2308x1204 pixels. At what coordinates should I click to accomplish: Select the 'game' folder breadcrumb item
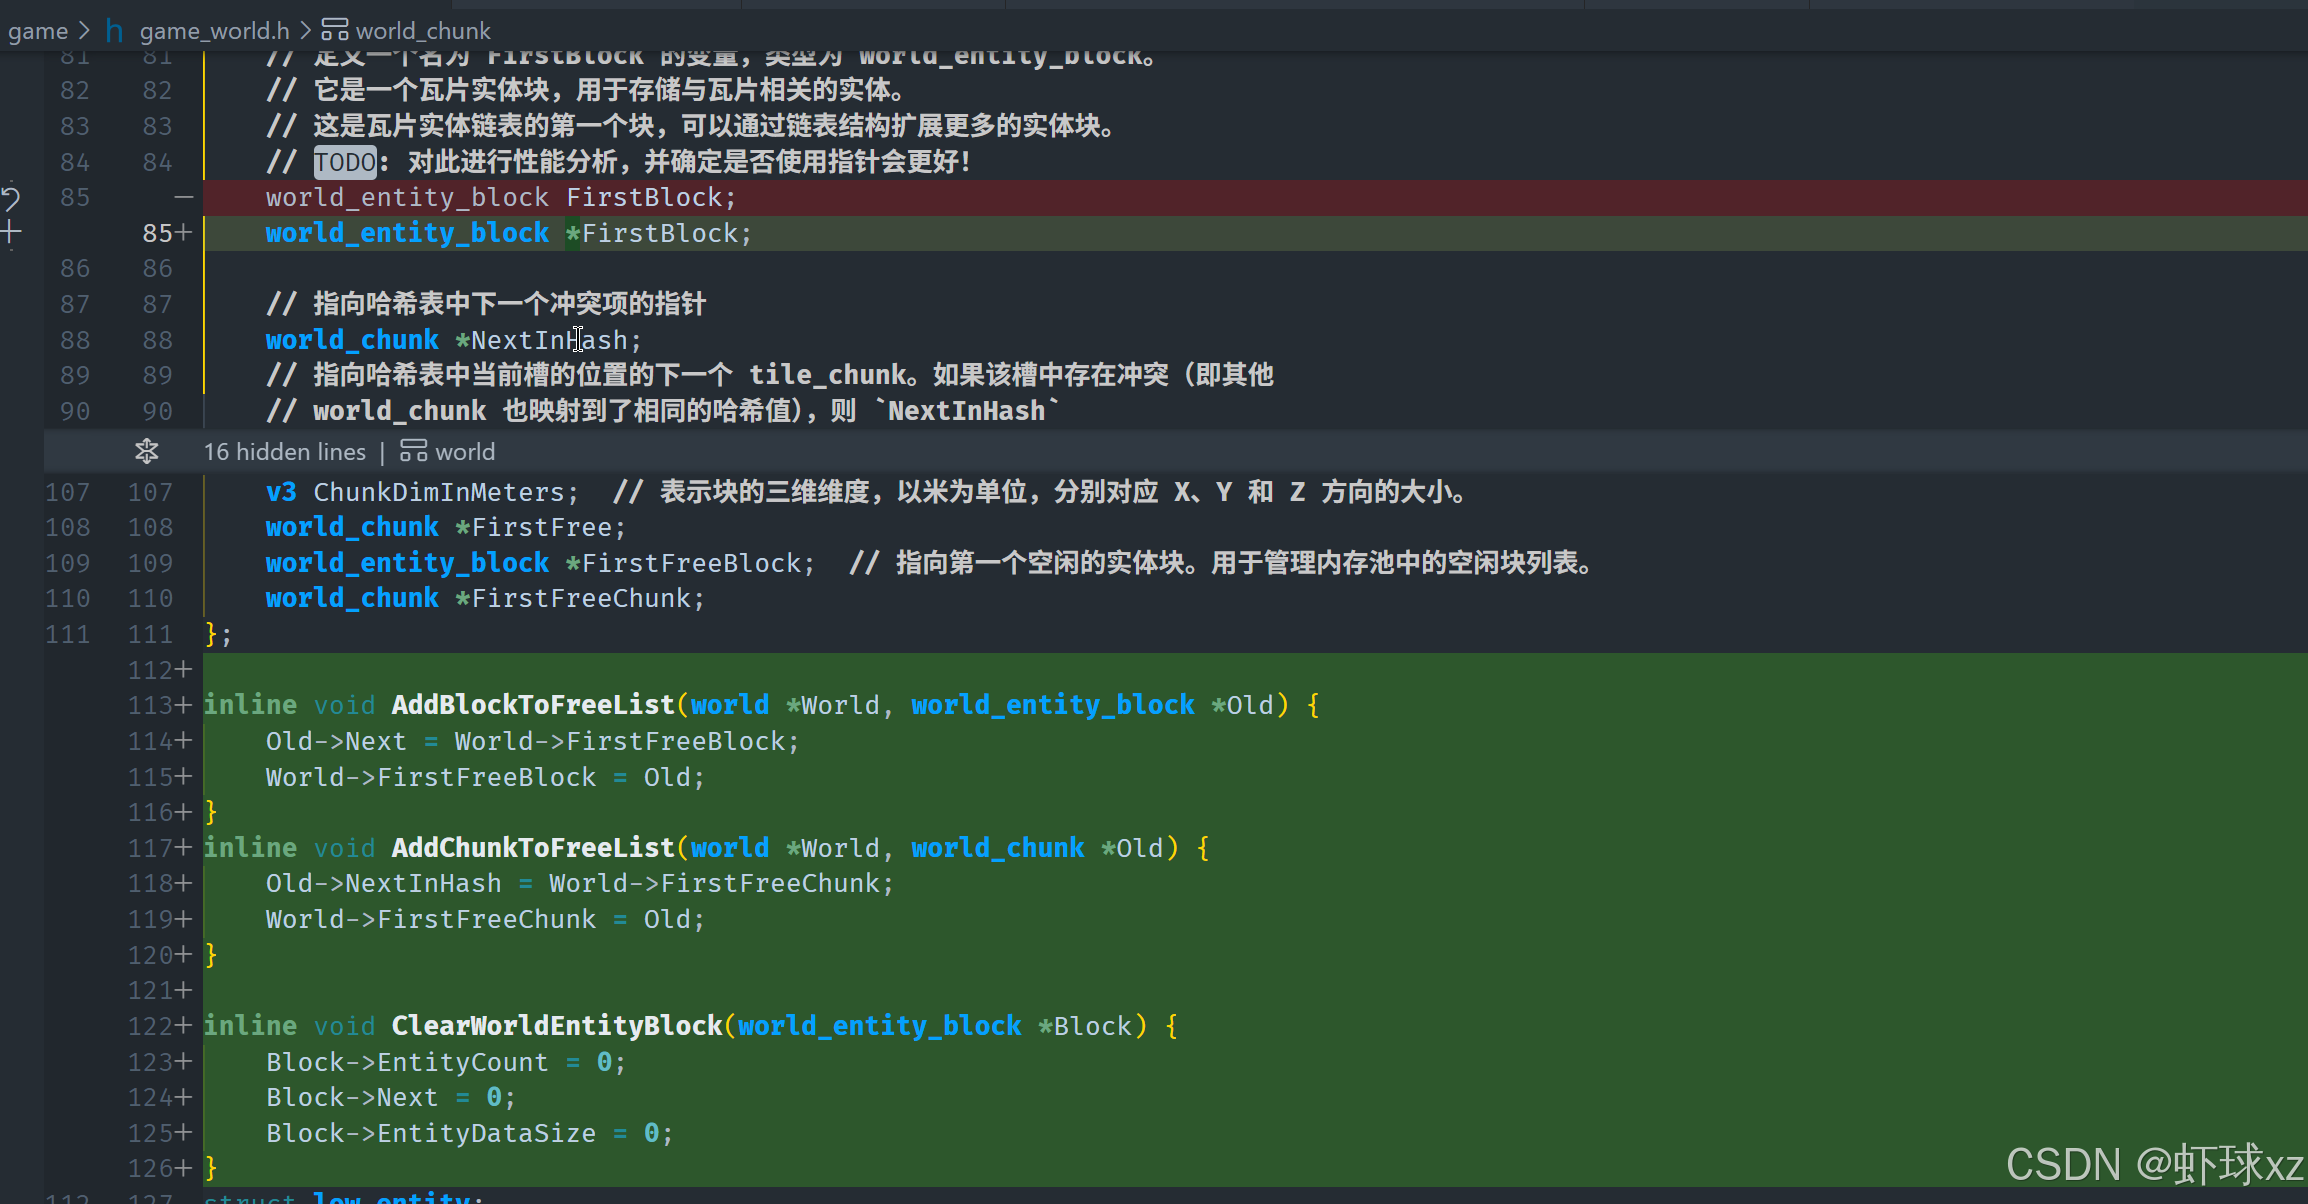coord(38,31)
